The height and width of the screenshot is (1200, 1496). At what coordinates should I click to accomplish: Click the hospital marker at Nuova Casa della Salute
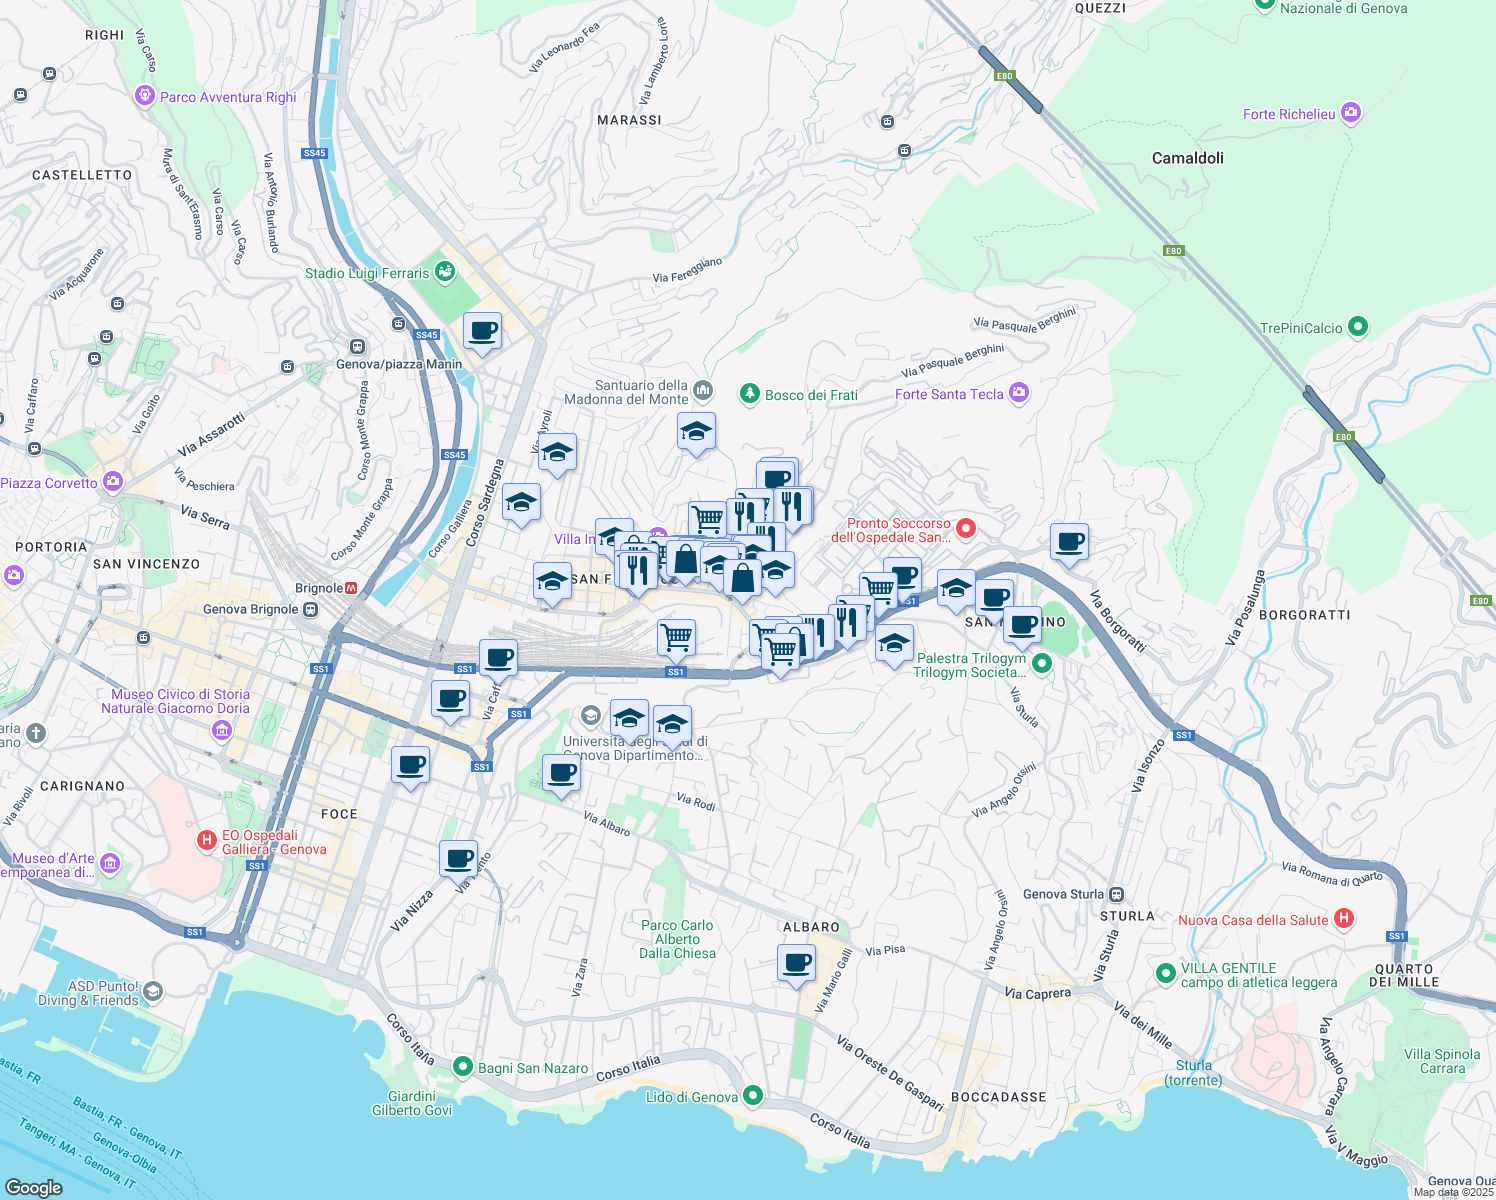pyautogui.click(x=1344, y=918)
